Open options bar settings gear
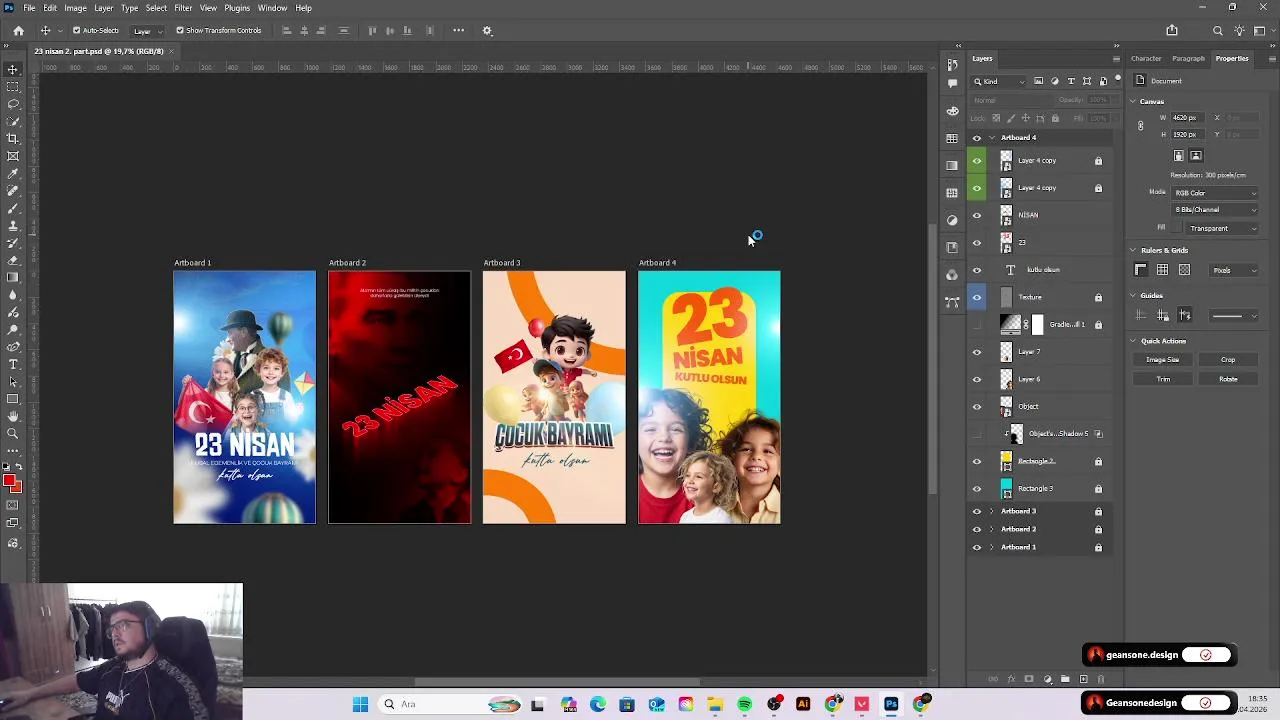 tap(487, 30)
